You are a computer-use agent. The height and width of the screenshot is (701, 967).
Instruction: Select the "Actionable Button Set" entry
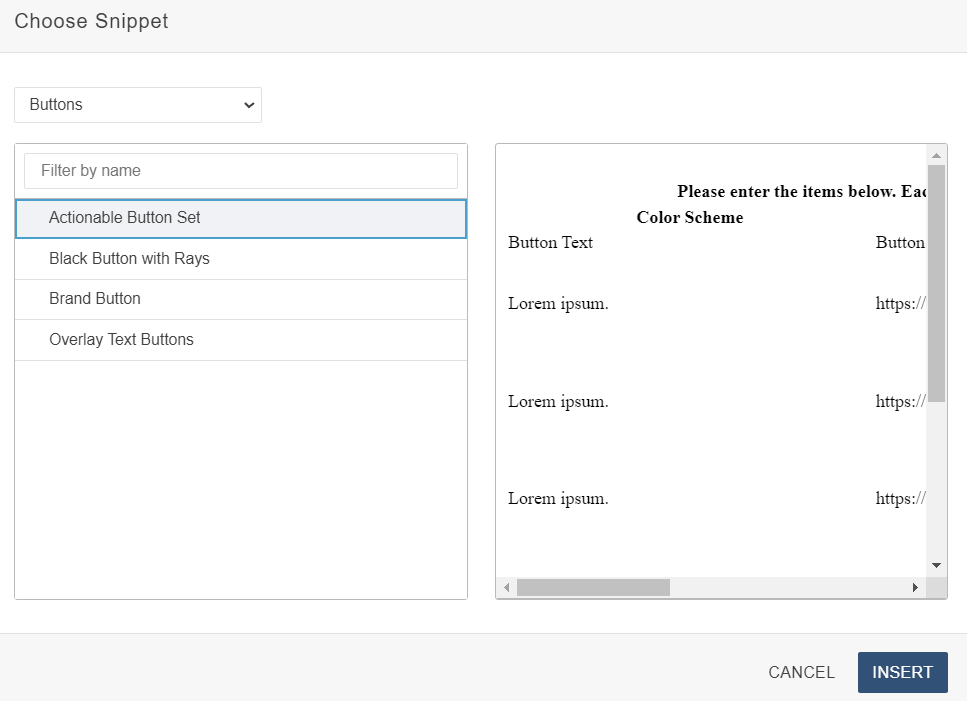[x=125, y=218]
